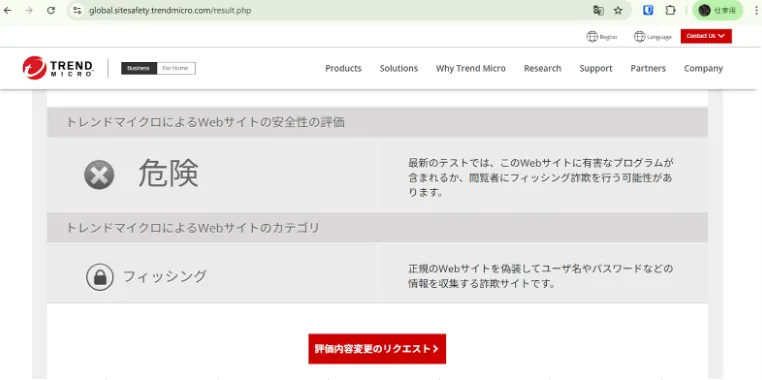Bookmark this page with the star icon
Screen dimensions: 762x380
(x=618, y=10)
